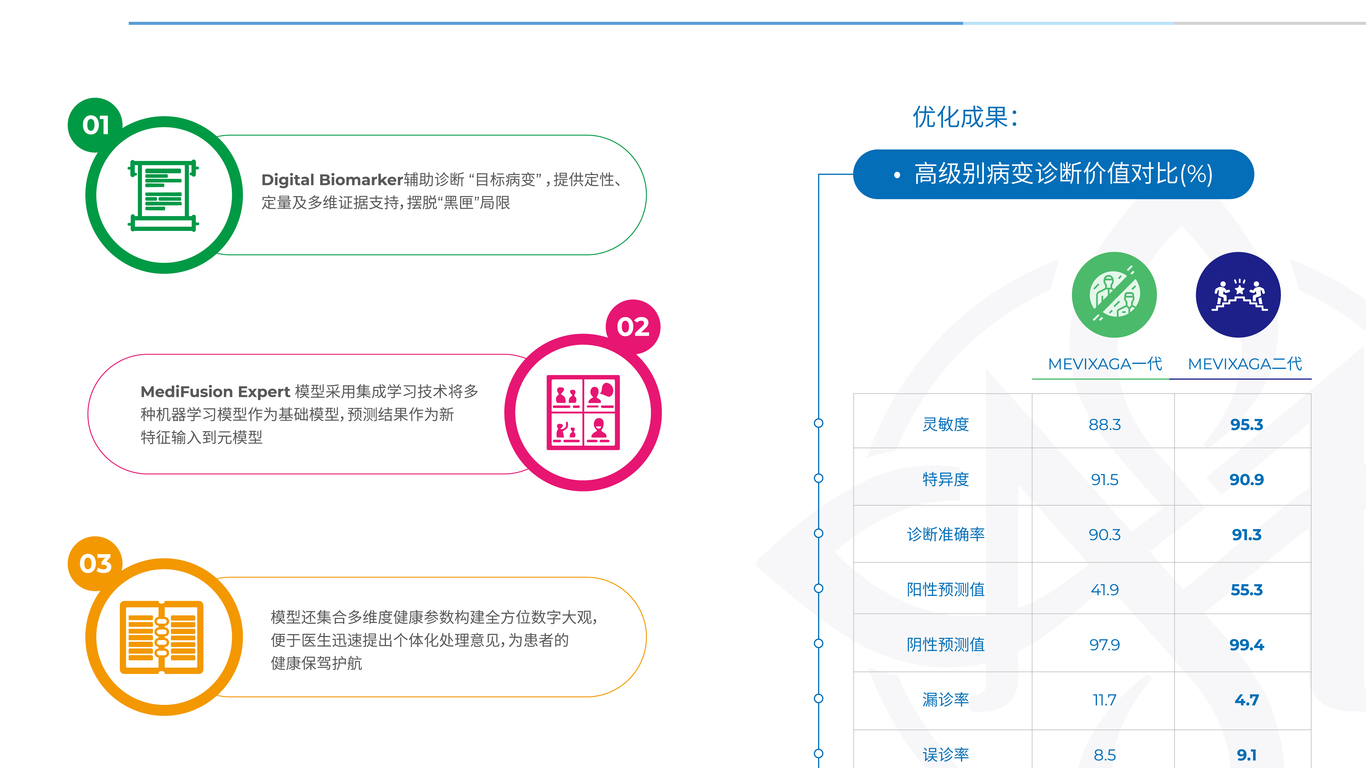Click the 高级别病变诊断价值对比(%) blue banner
1366x768 pixels.
[1053, 174]
